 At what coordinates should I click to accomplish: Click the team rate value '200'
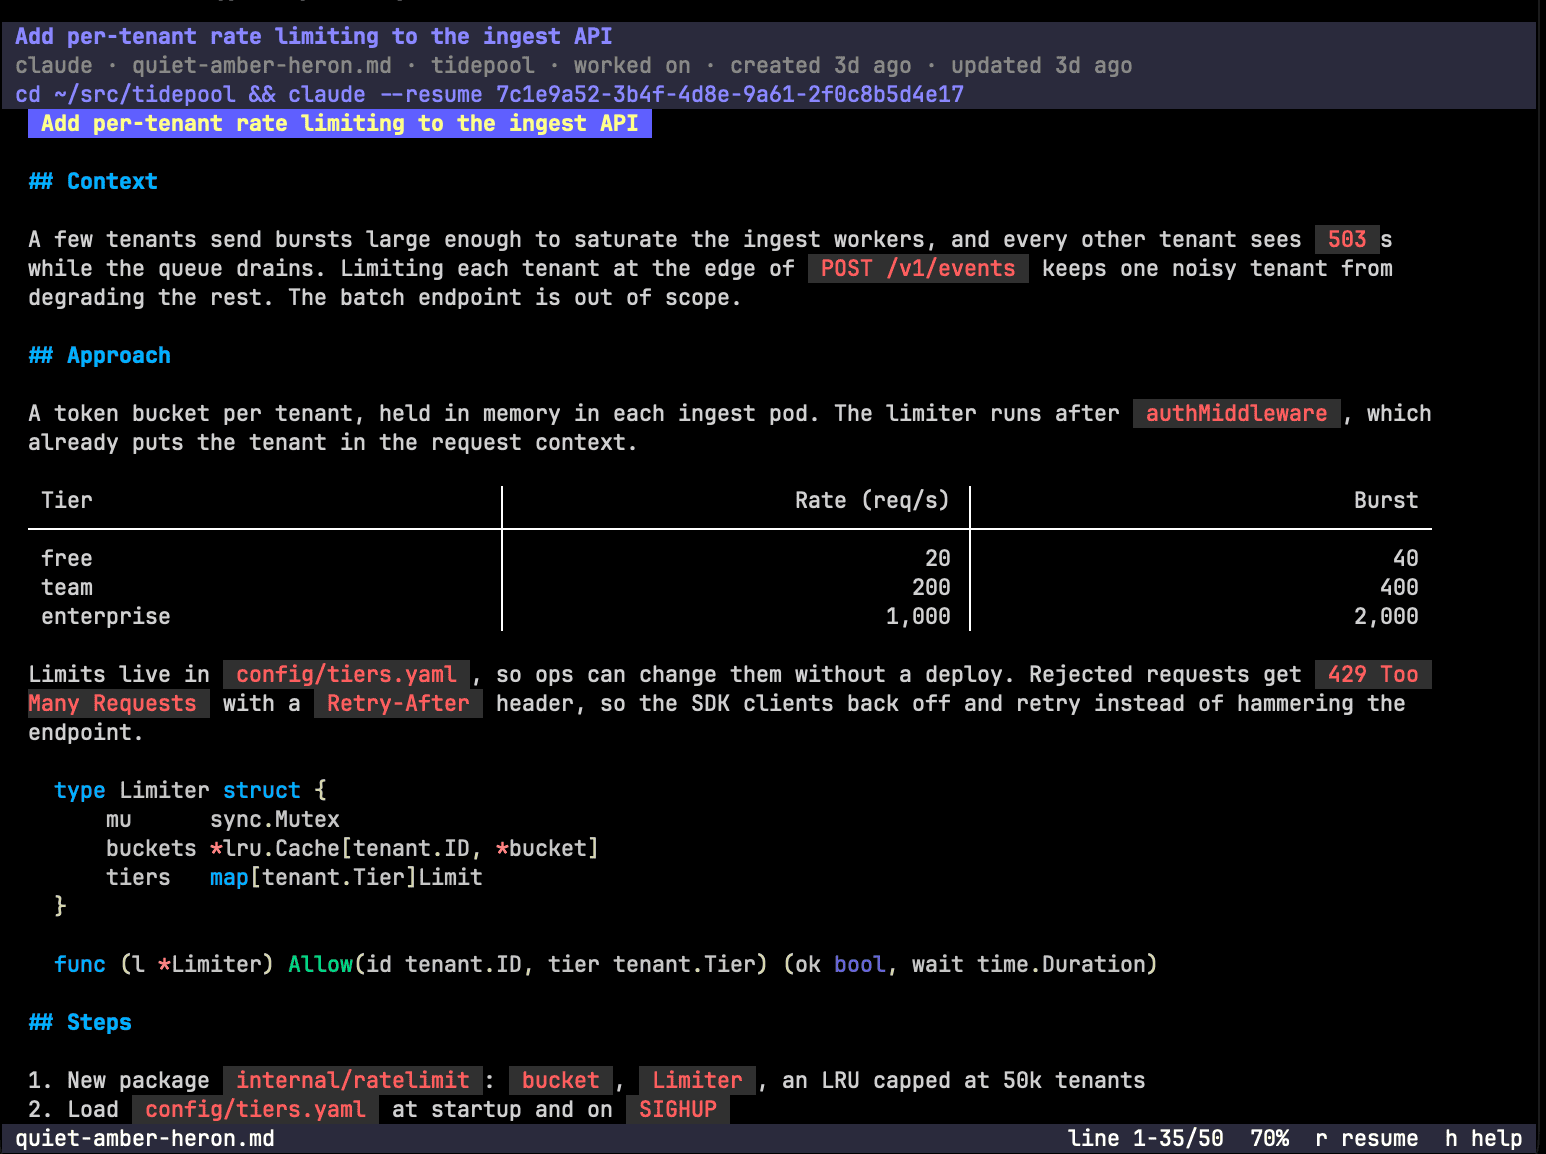(931, 587)
